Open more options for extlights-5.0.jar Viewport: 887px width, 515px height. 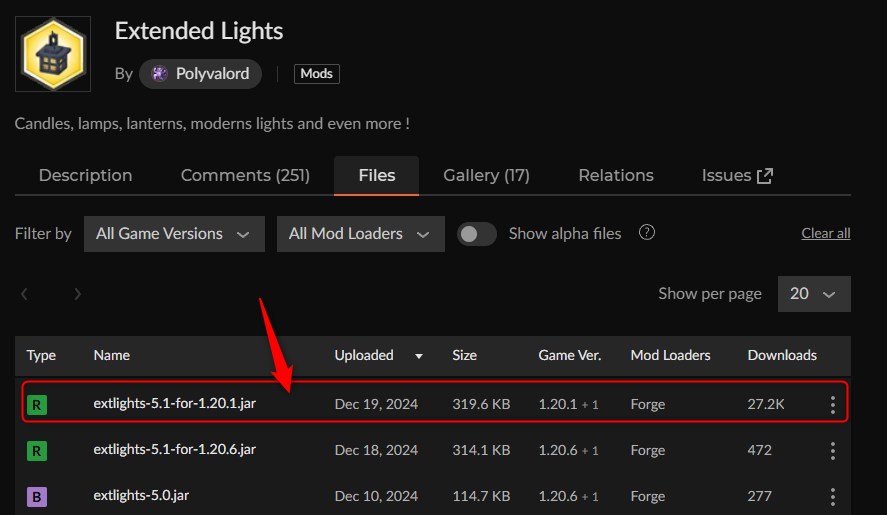(x=833, y=497)
